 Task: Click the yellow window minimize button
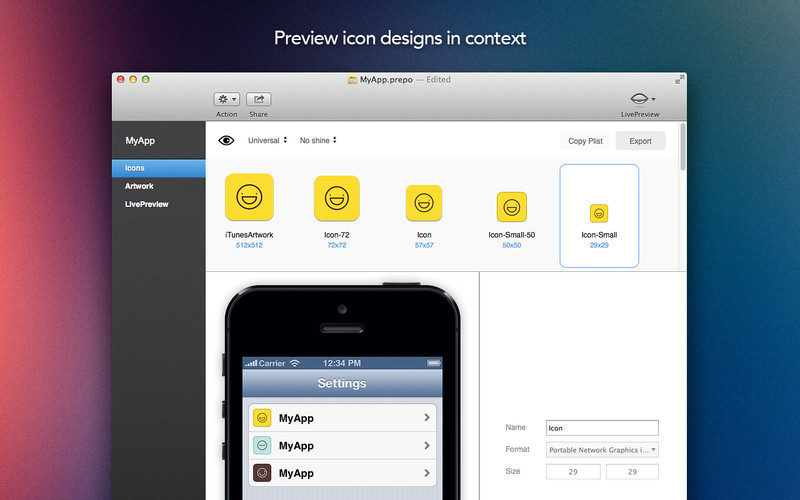[133, 80]
